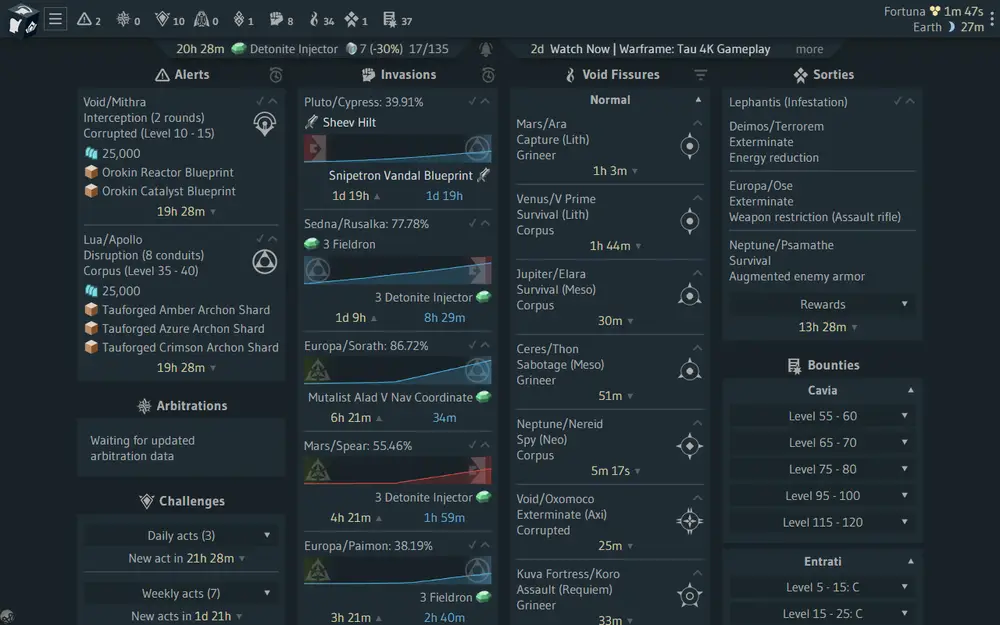Screen dimensions: 1000x625
Task: Expand Cavia Level 55 - 60 bounty
Action: coord(822,416)
